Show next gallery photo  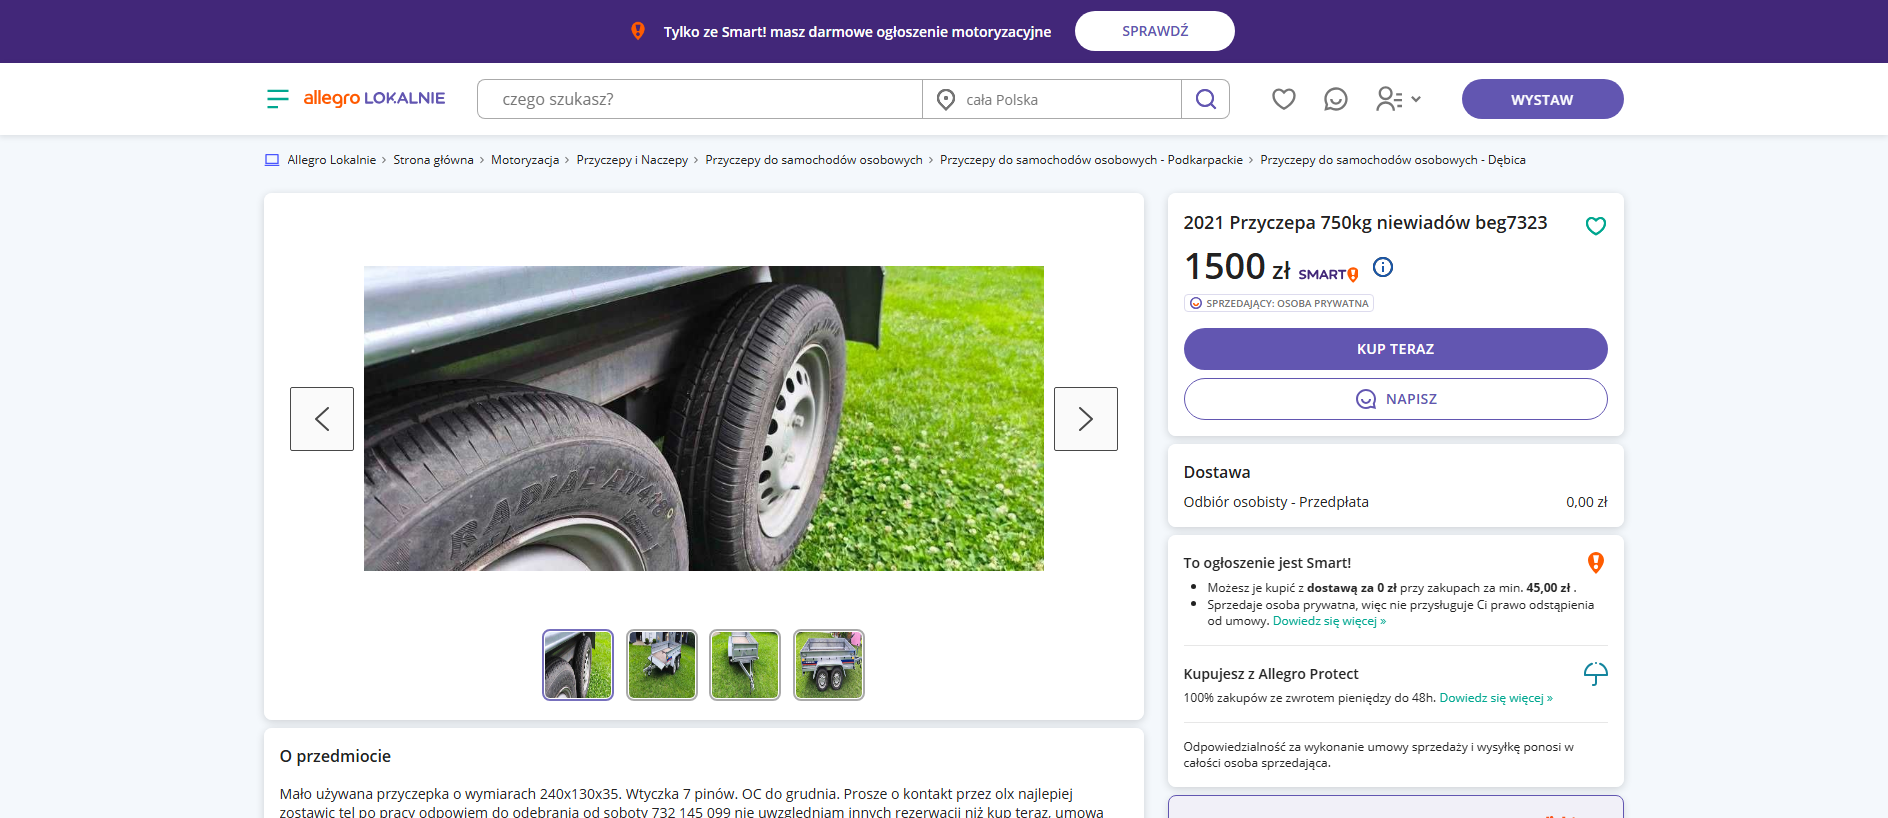1086,419
